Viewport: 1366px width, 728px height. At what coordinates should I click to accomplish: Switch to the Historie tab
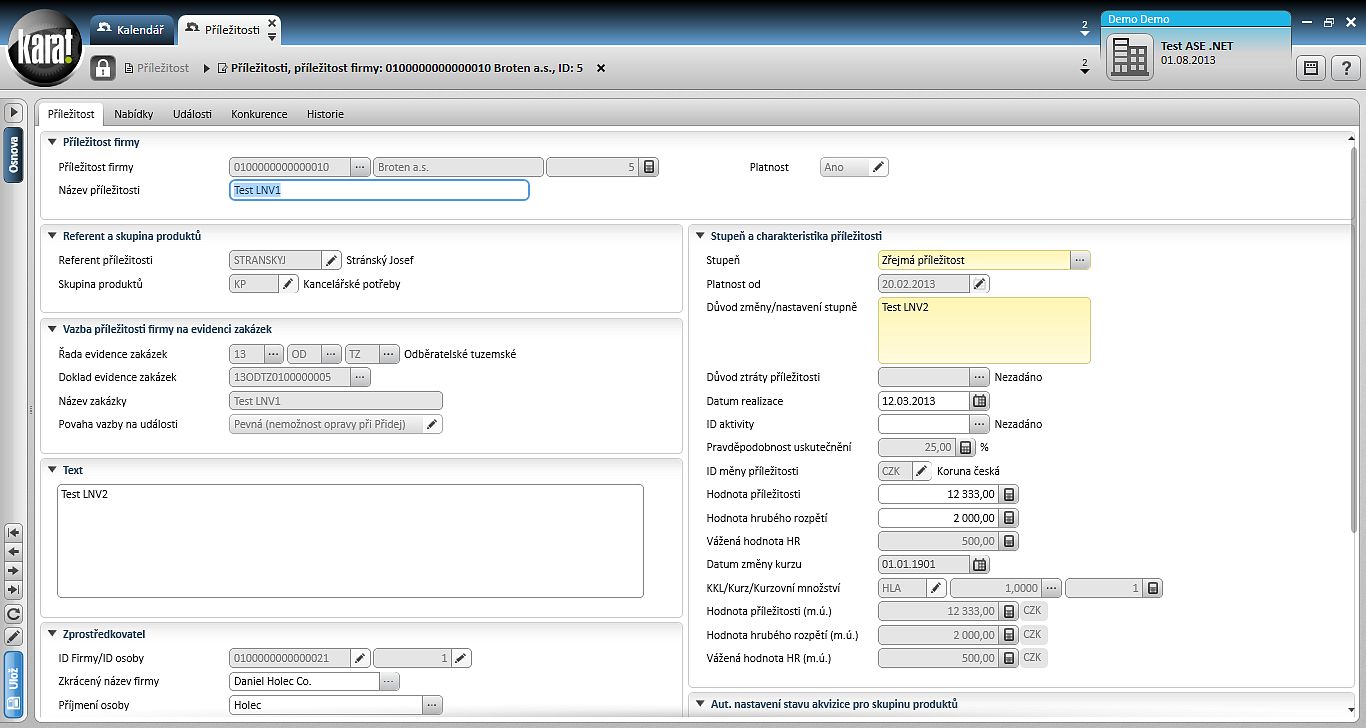[x=325, y=114]
